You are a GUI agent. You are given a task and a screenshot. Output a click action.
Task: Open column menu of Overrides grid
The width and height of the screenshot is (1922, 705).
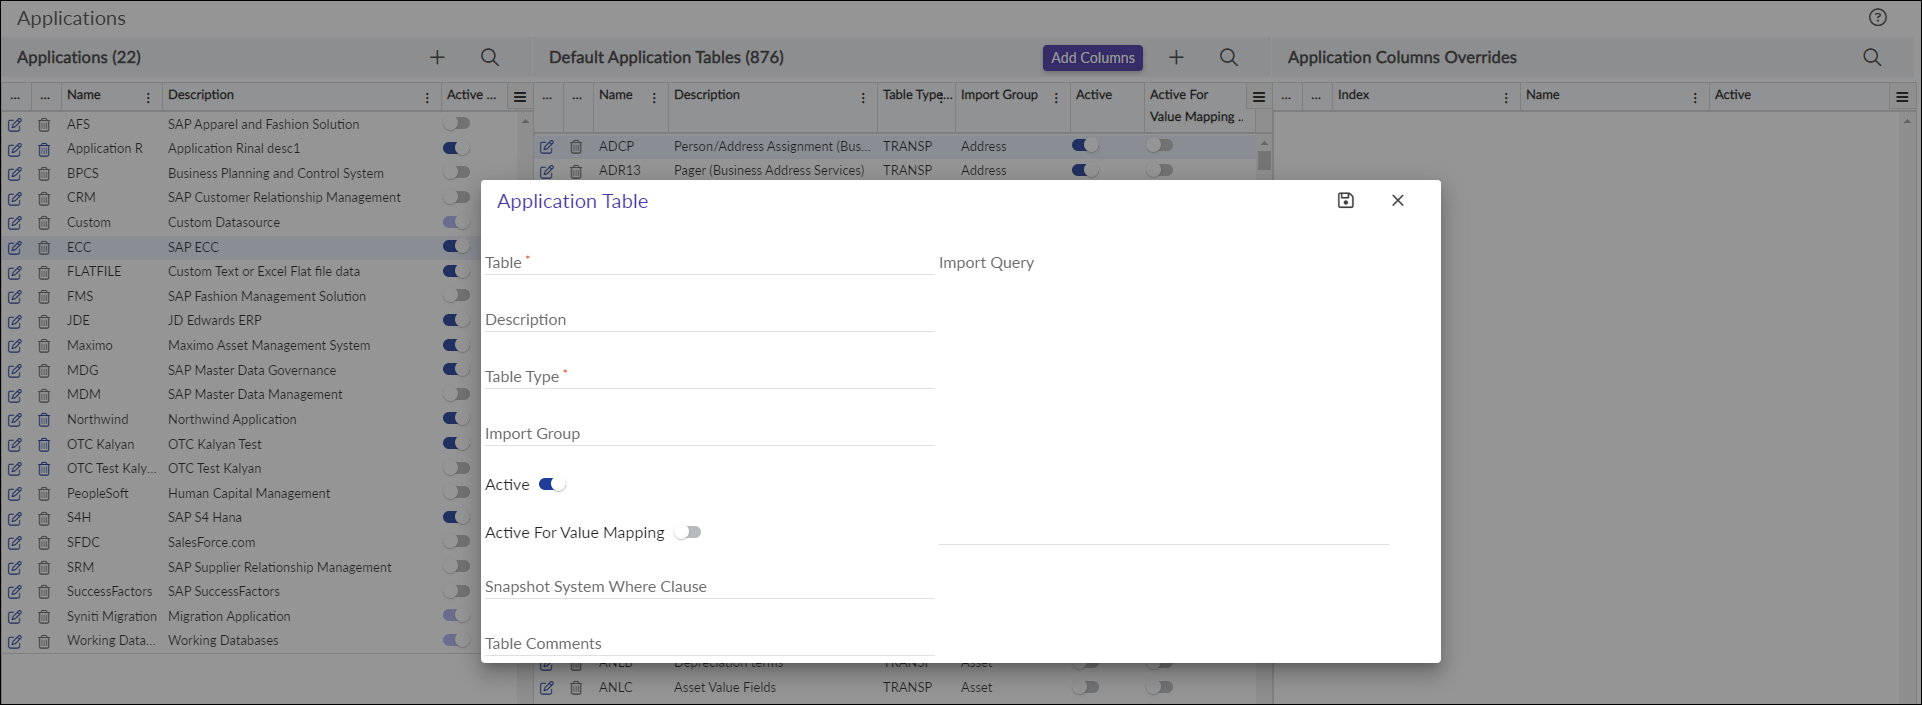coord(1902,97)
